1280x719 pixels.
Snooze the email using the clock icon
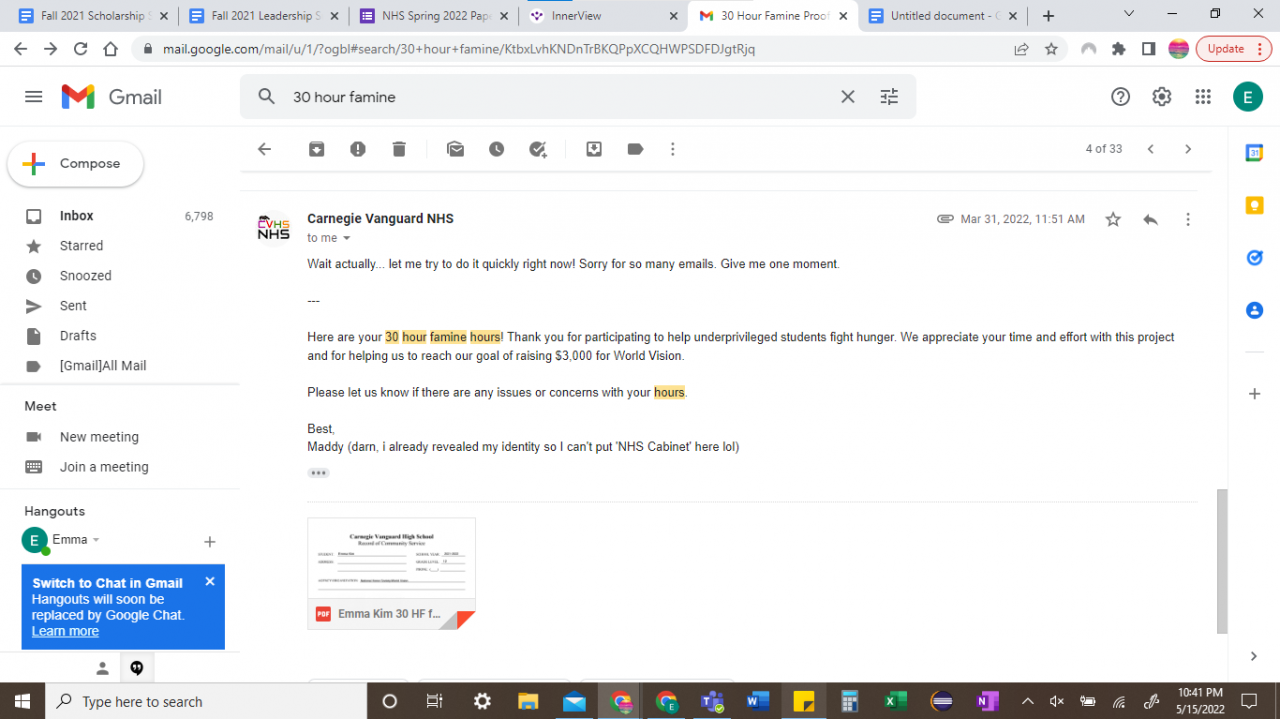(497, 149)
